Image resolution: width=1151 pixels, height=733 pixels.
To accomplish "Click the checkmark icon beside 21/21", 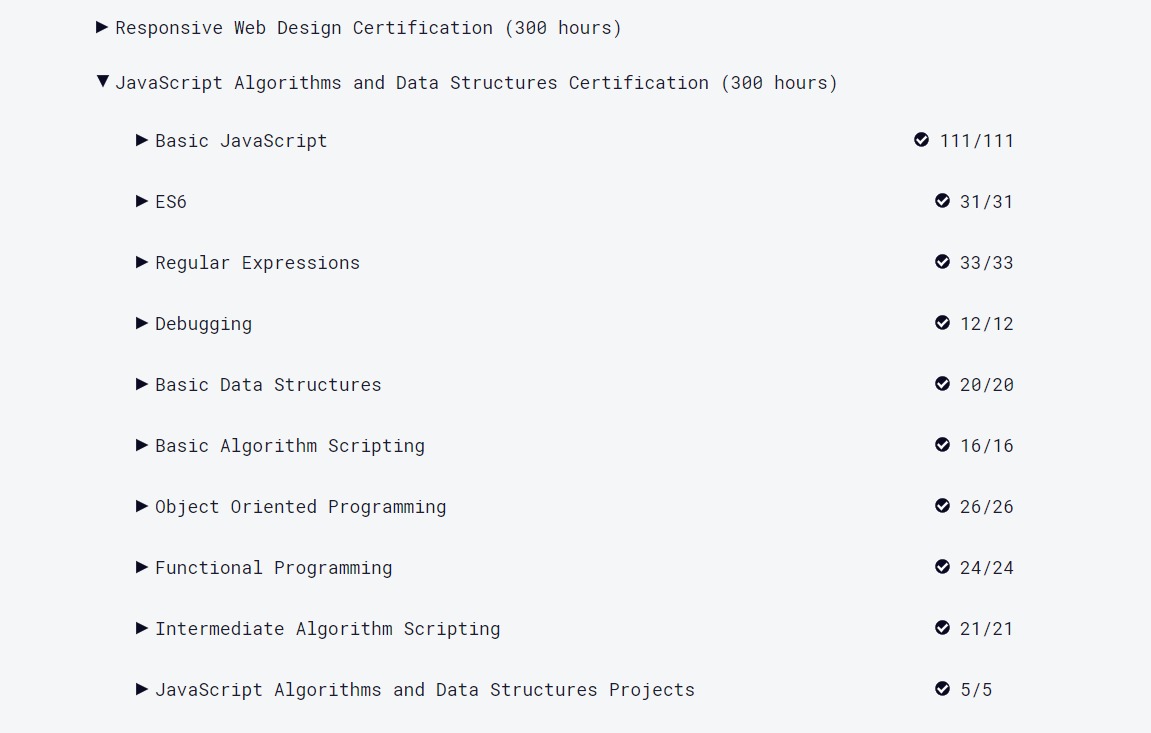I will (942, 628).
